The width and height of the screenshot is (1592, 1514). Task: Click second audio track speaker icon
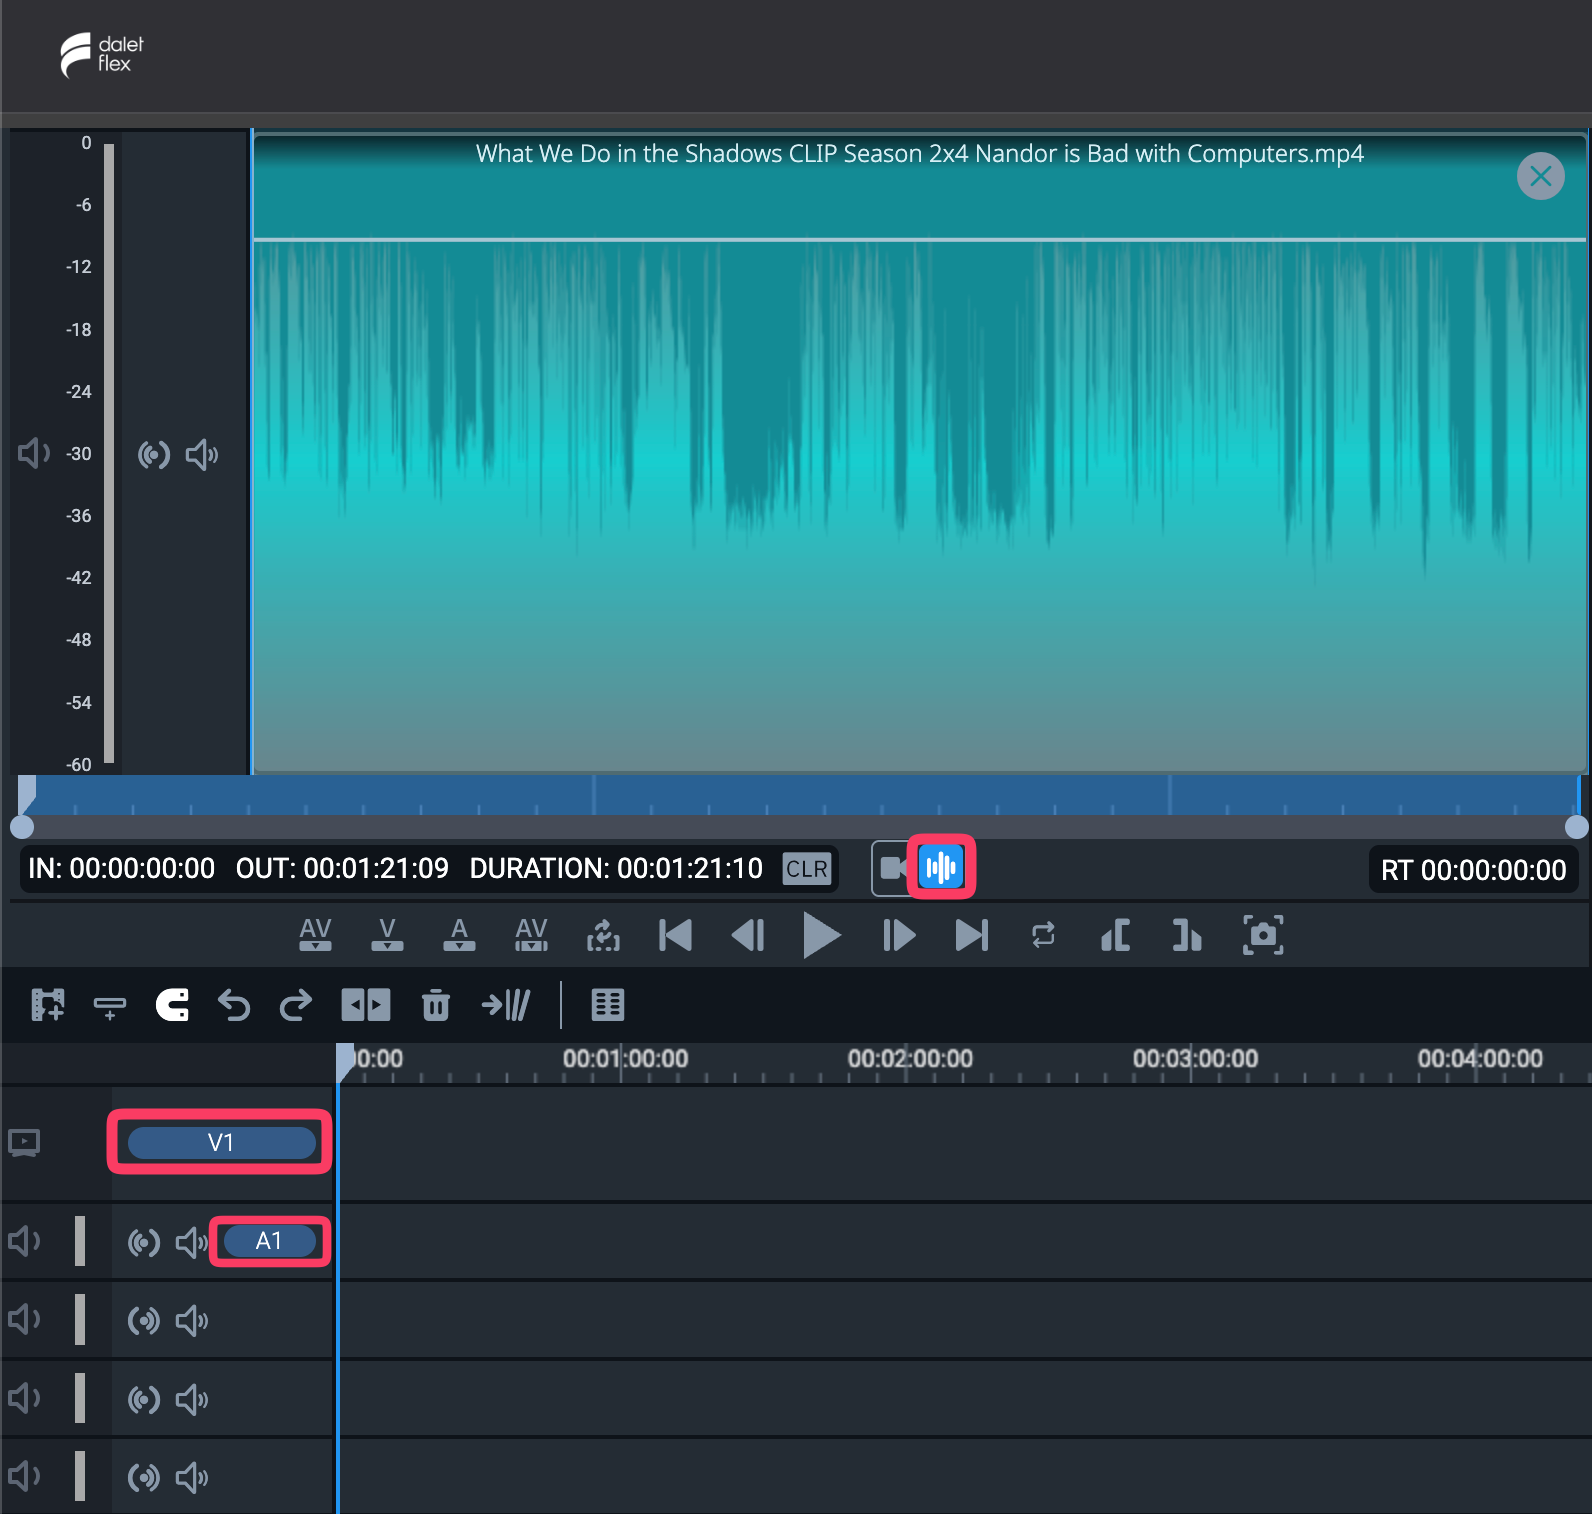coord(192,1321)
